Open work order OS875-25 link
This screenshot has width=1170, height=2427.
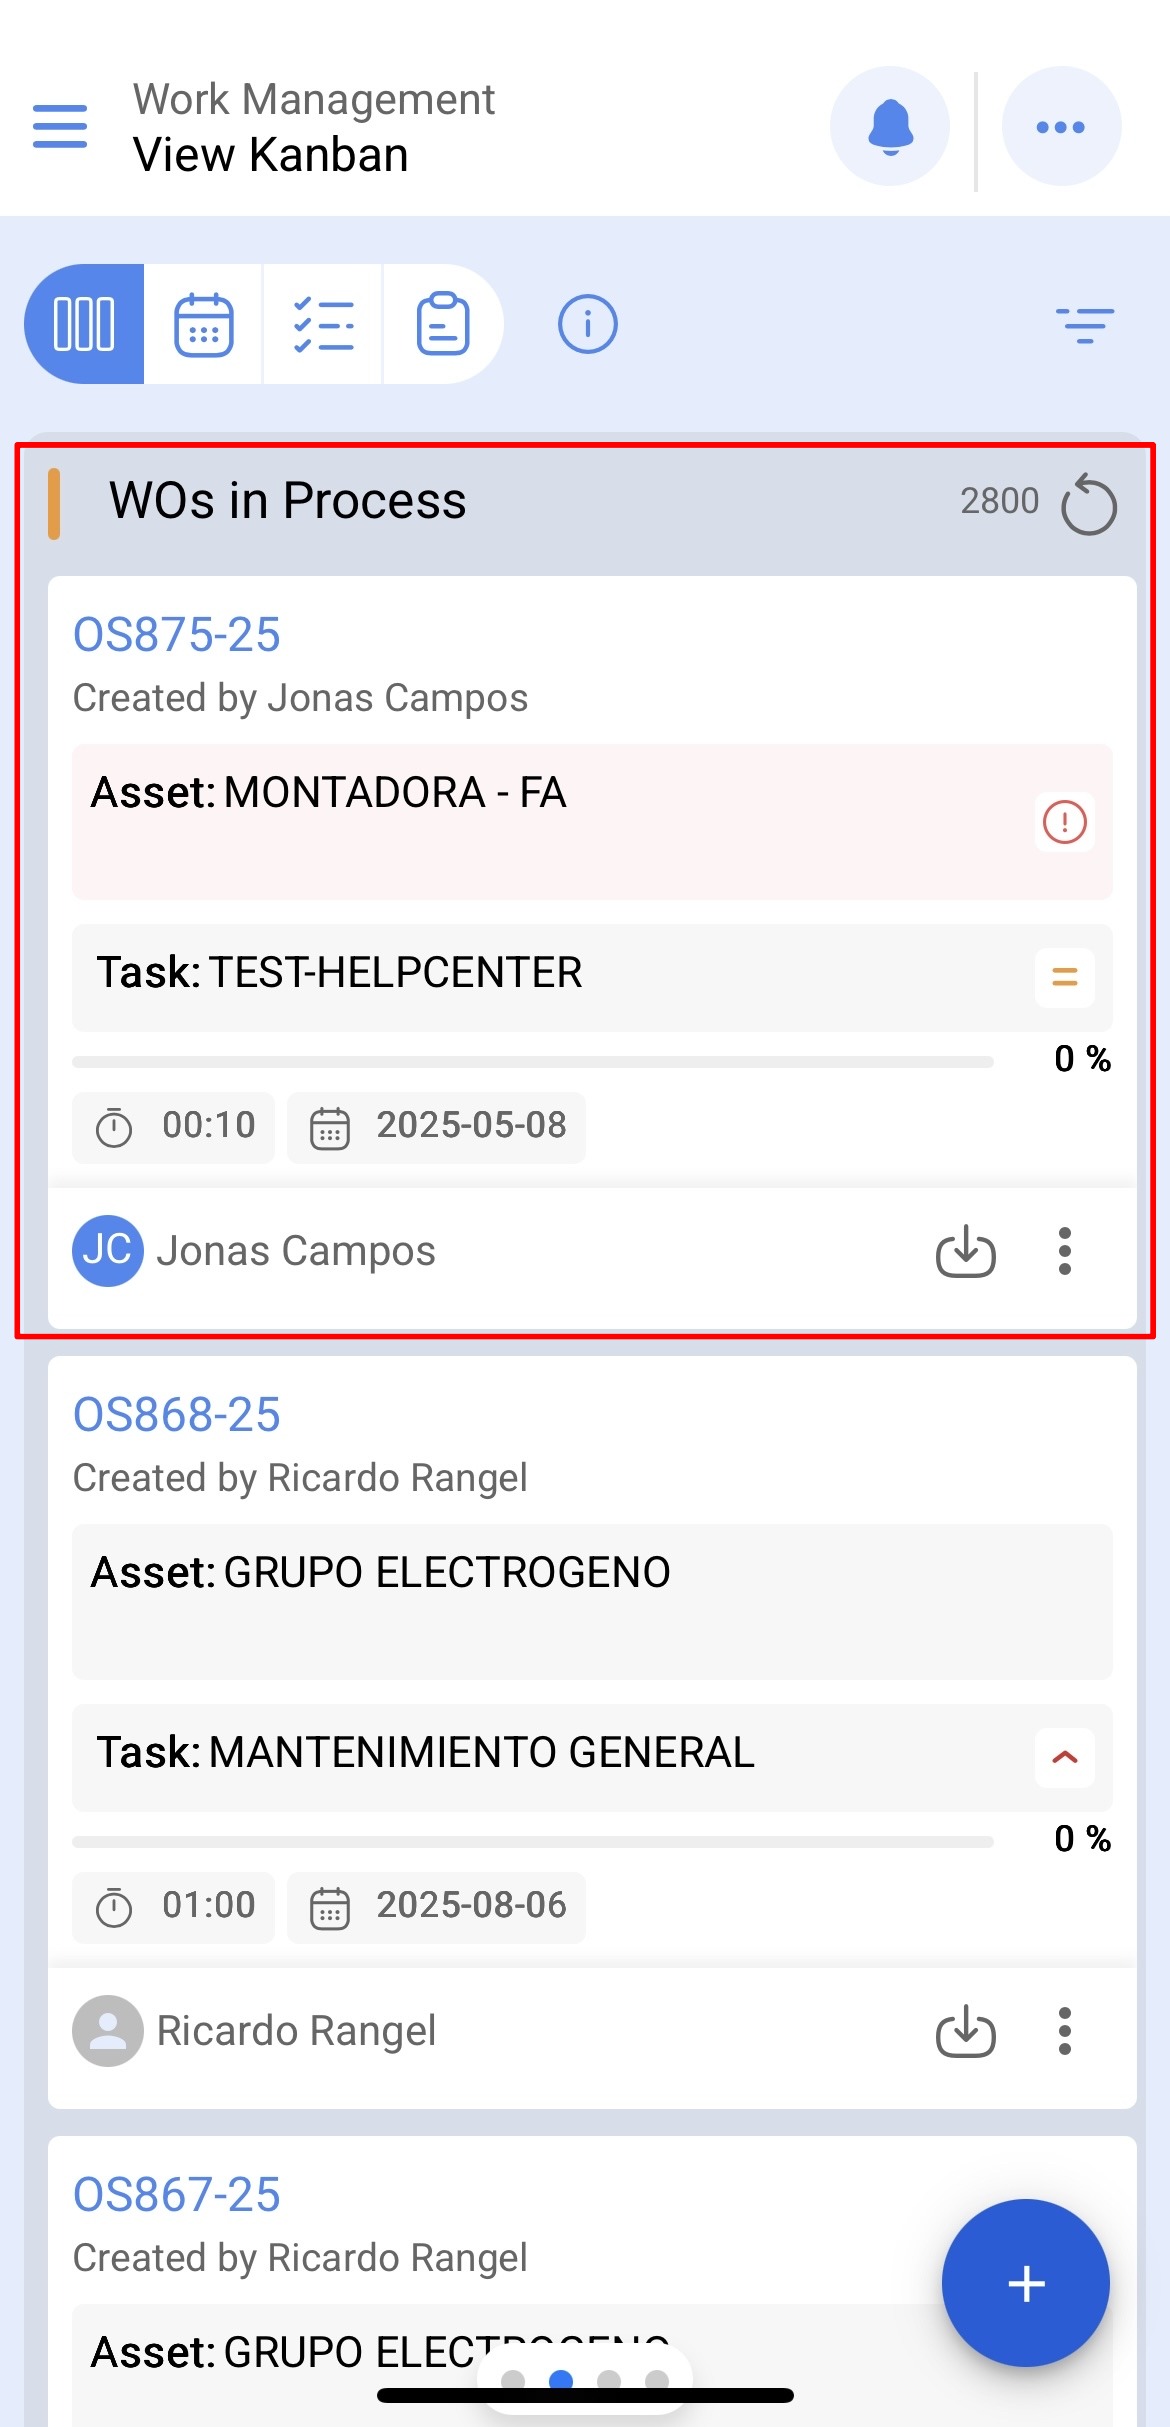coord(177,635)
